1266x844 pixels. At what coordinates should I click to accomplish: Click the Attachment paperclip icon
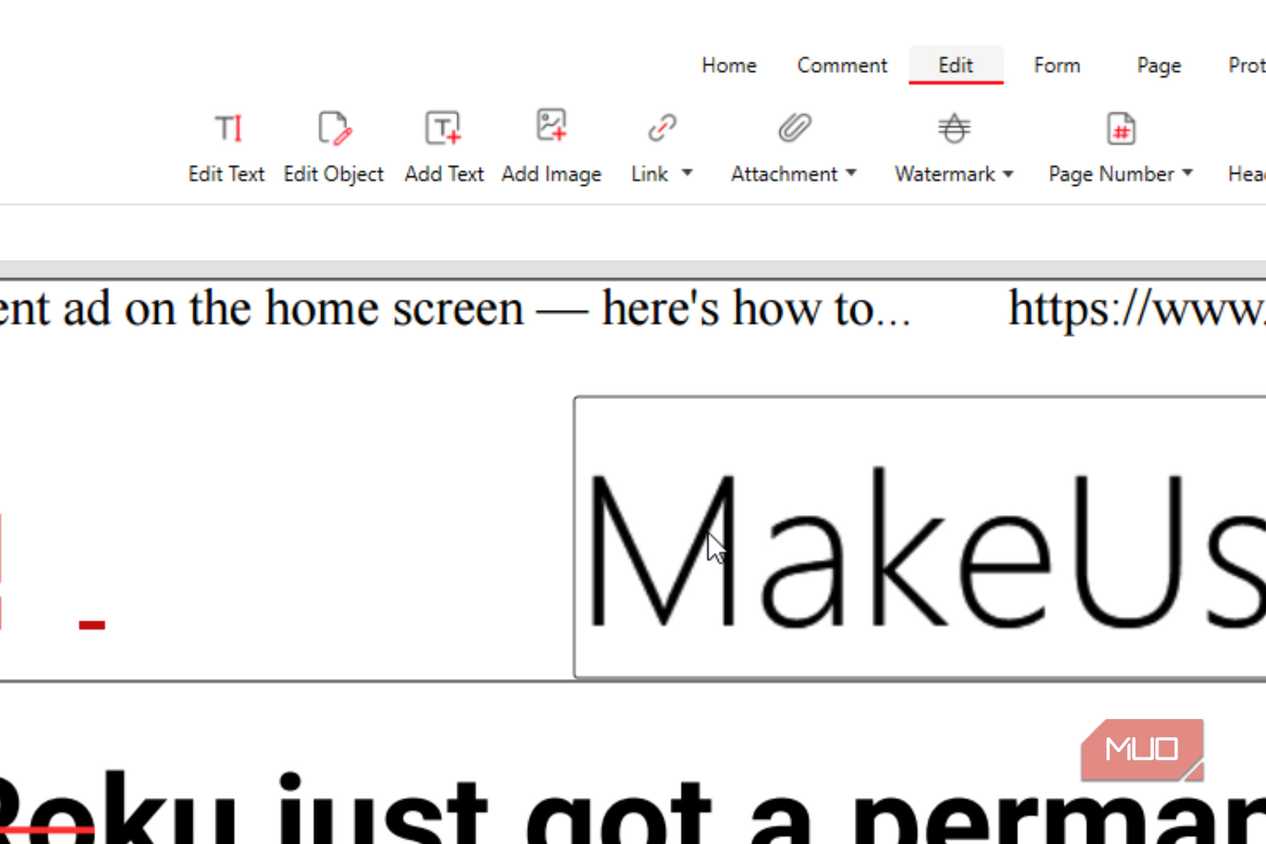tap(795, 128)
